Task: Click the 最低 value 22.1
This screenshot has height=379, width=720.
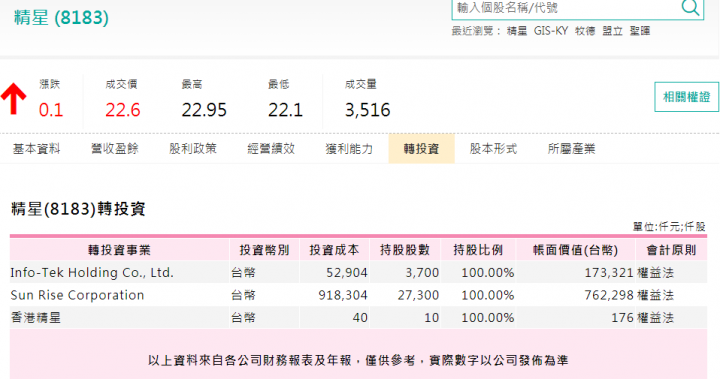Action: [285, 110]
